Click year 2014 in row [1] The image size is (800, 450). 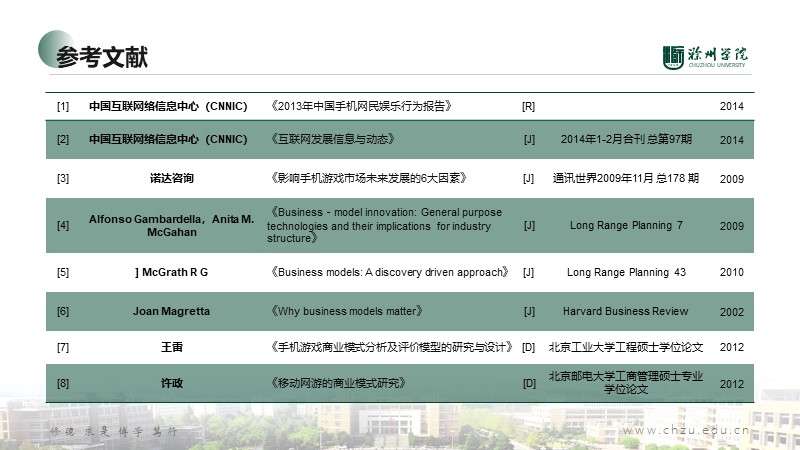(x=732, y=106)
